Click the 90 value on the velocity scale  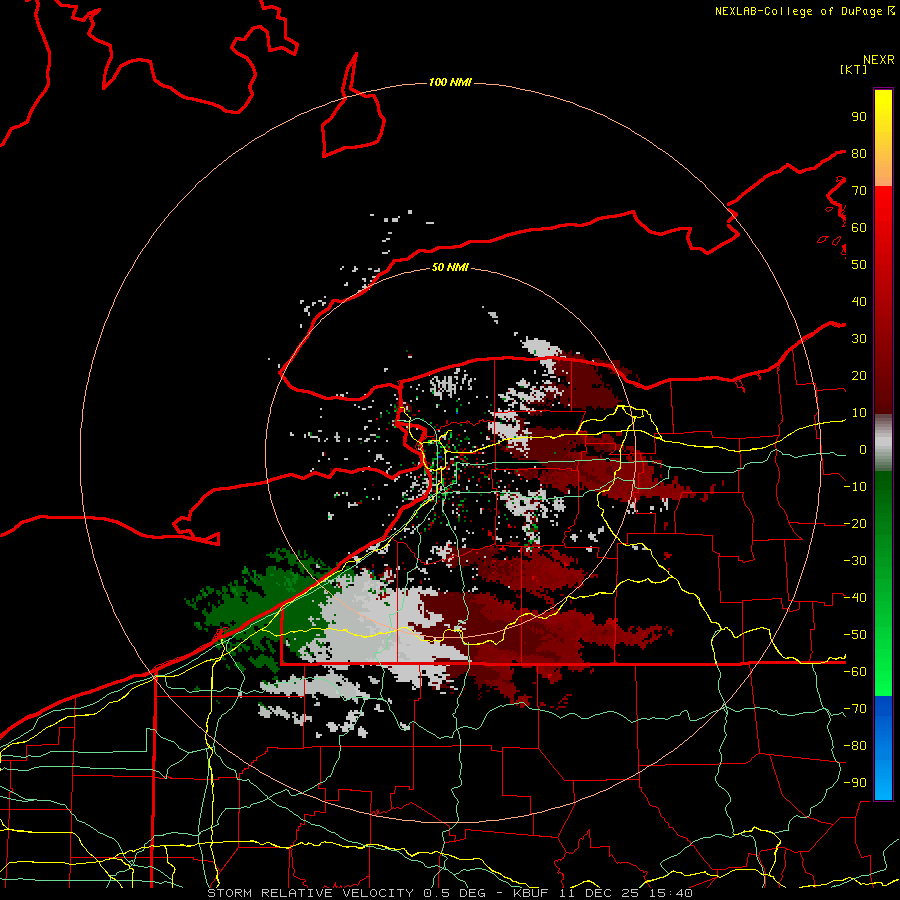[859, 117]
